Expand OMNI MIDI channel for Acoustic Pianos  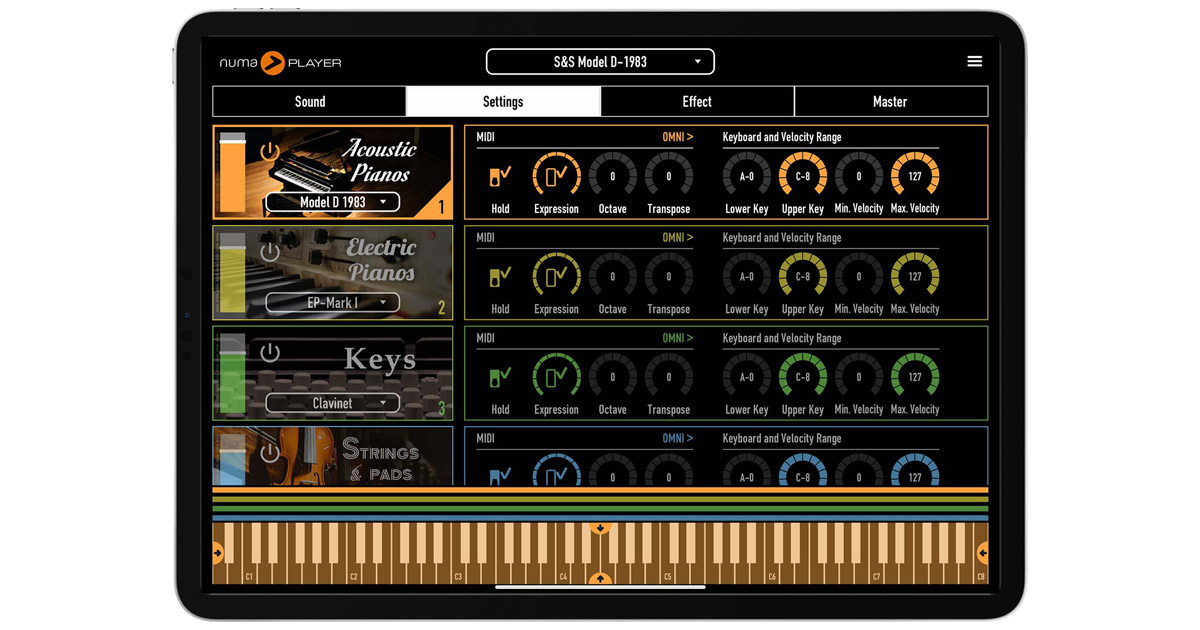677,137
